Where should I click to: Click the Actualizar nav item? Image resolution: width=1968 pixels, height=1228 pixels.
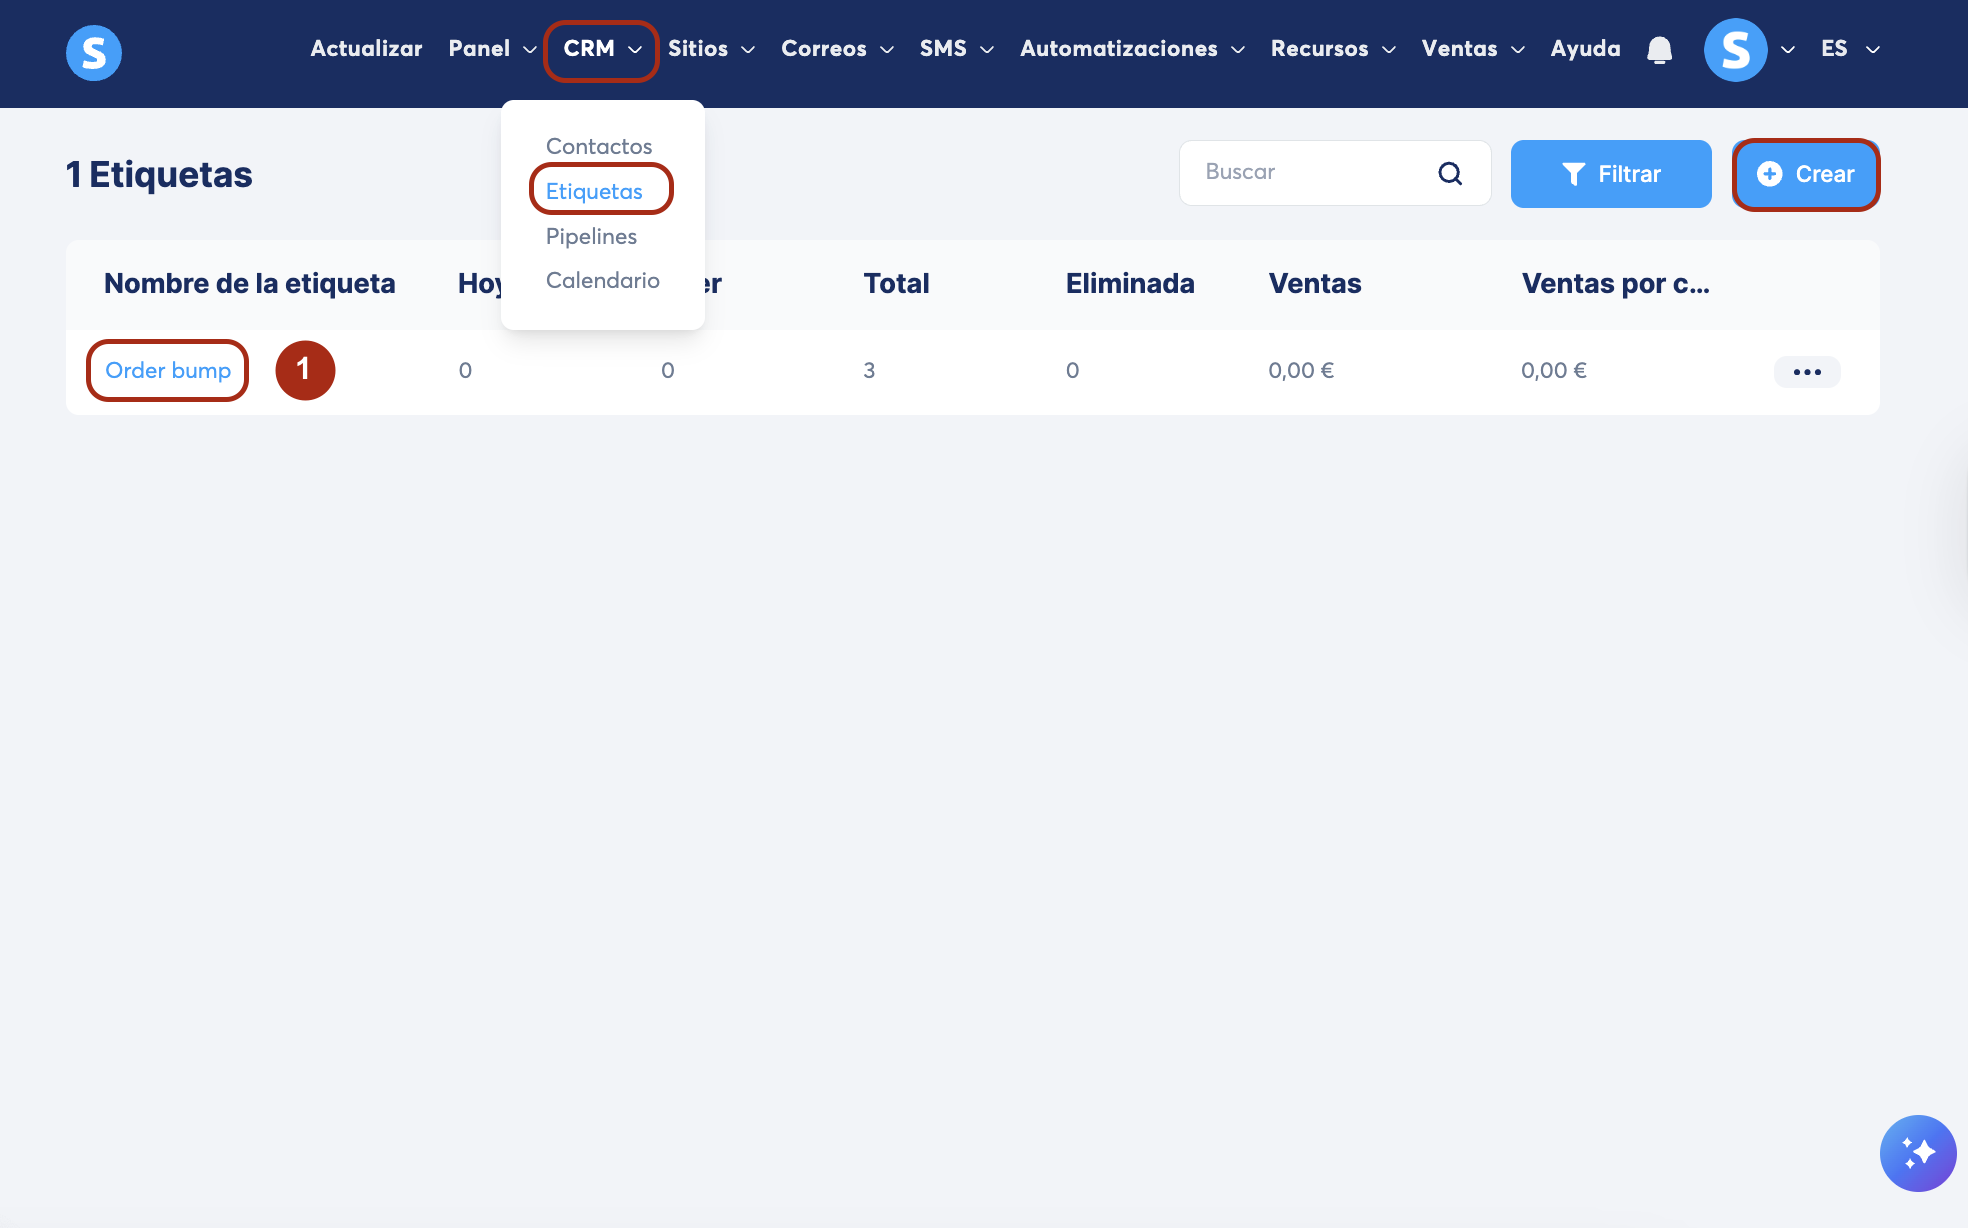click(x=366, y=49)
